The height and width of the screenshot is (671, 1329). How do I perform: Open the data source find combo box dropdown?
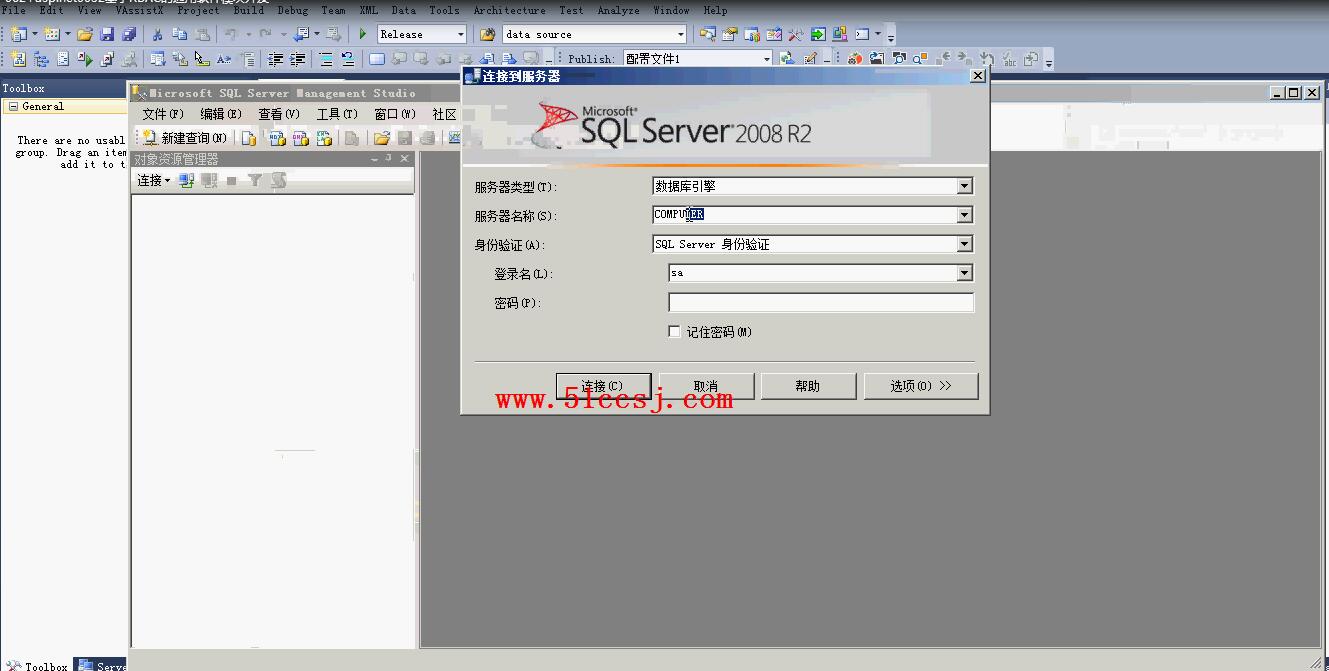(681, 34)
